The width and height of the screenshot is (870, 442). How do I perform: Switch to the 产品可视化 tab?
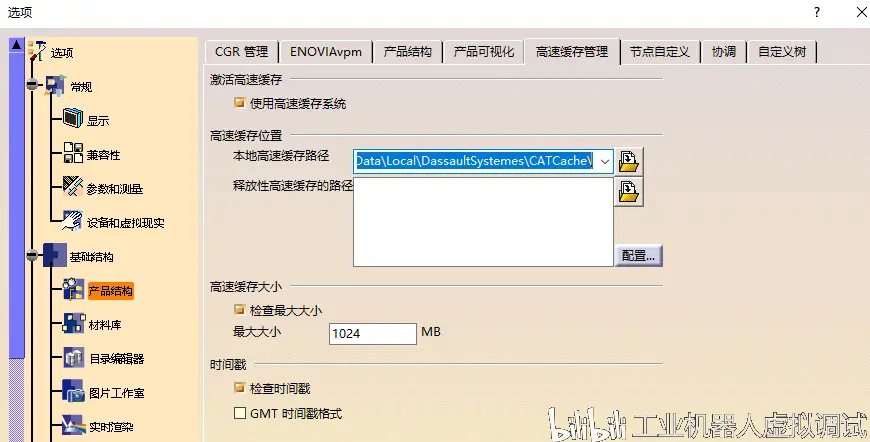click(x=484, y=52)
